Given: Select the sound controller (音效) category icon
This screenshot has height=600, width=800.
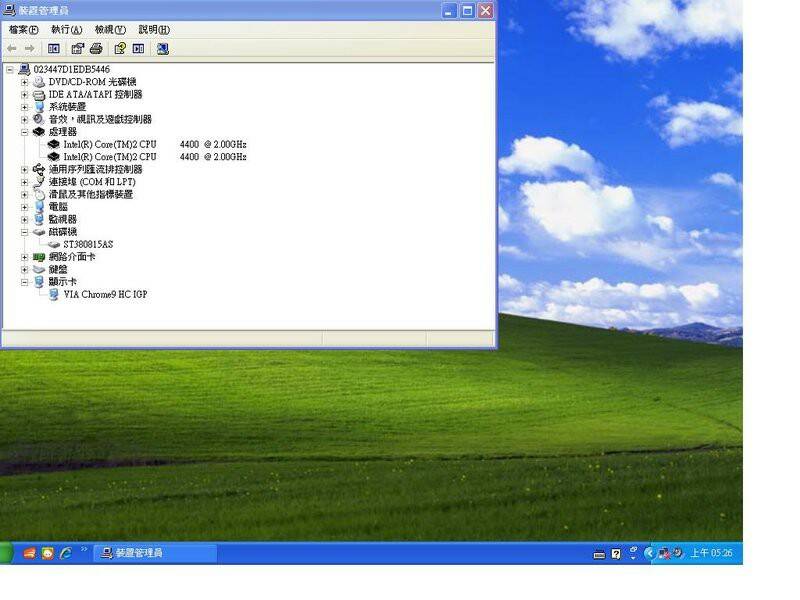Looking at the screenshot, I should coord(39,119).
